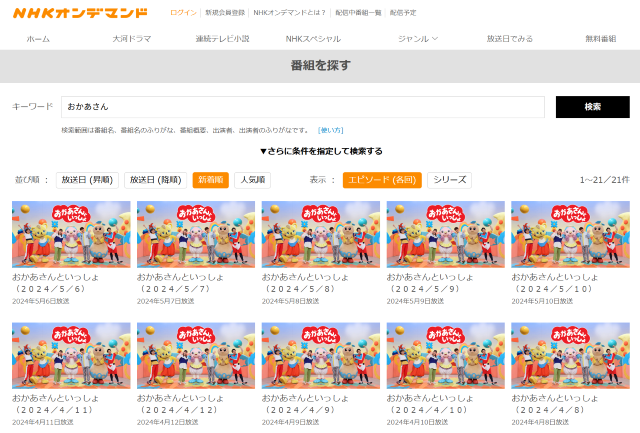Open thumbnail for 2024/5/6 episode
Image resolution: width=640 pixels, height=433 pixels.
71,234
